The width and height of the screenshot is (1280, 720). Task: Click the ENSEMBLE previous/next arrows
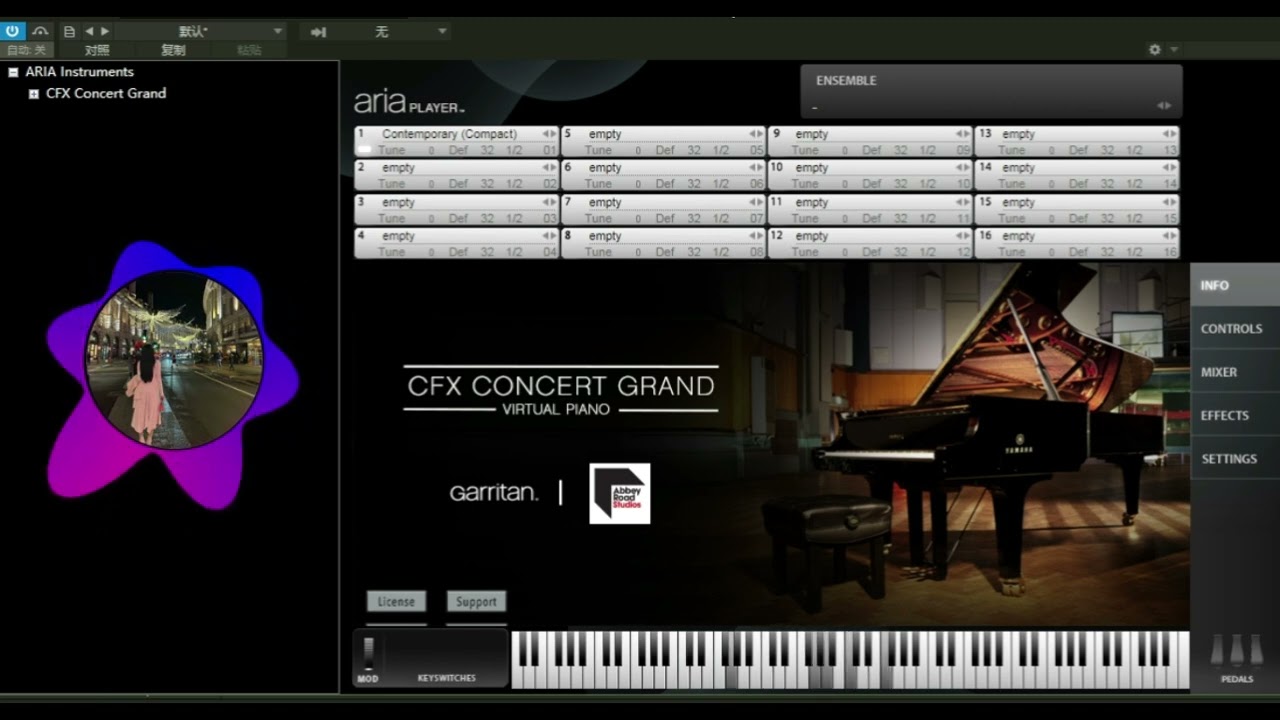1164,106
